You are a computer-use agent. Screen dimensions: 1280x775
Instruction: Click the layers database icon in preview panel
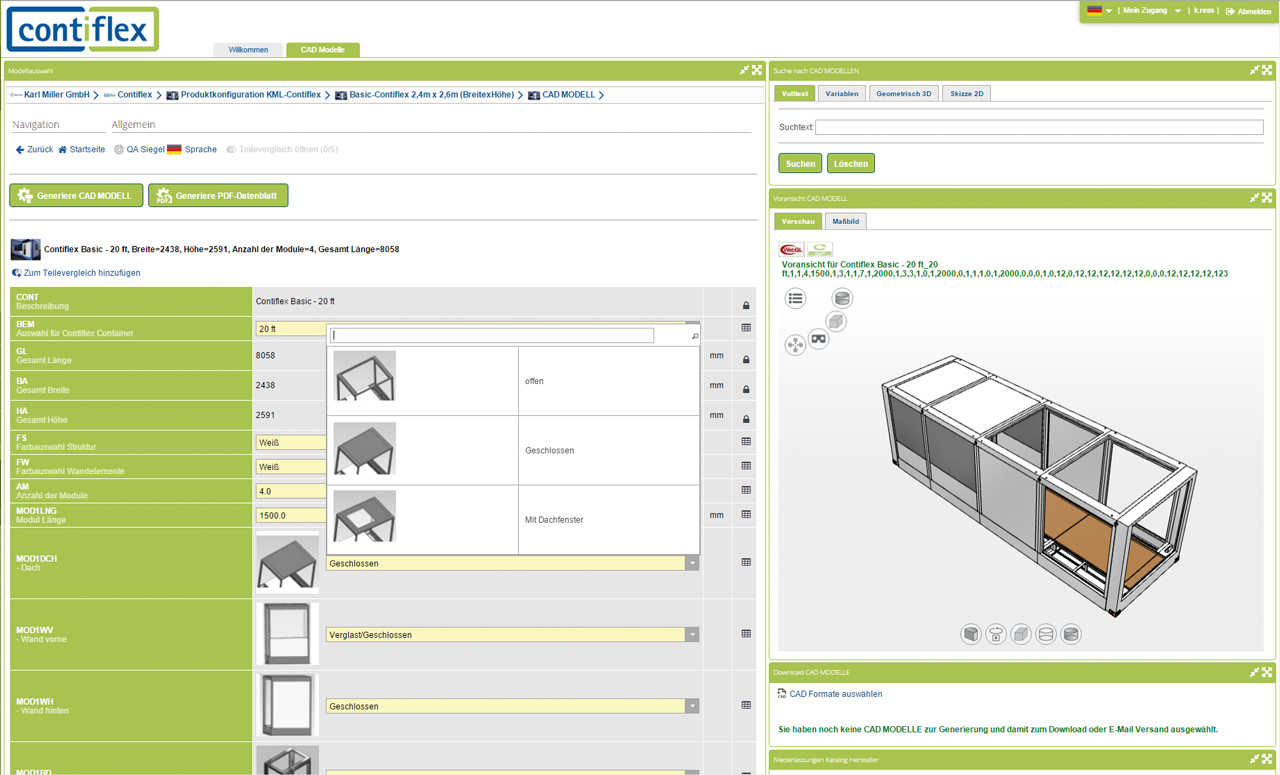[x=842, y=297]
